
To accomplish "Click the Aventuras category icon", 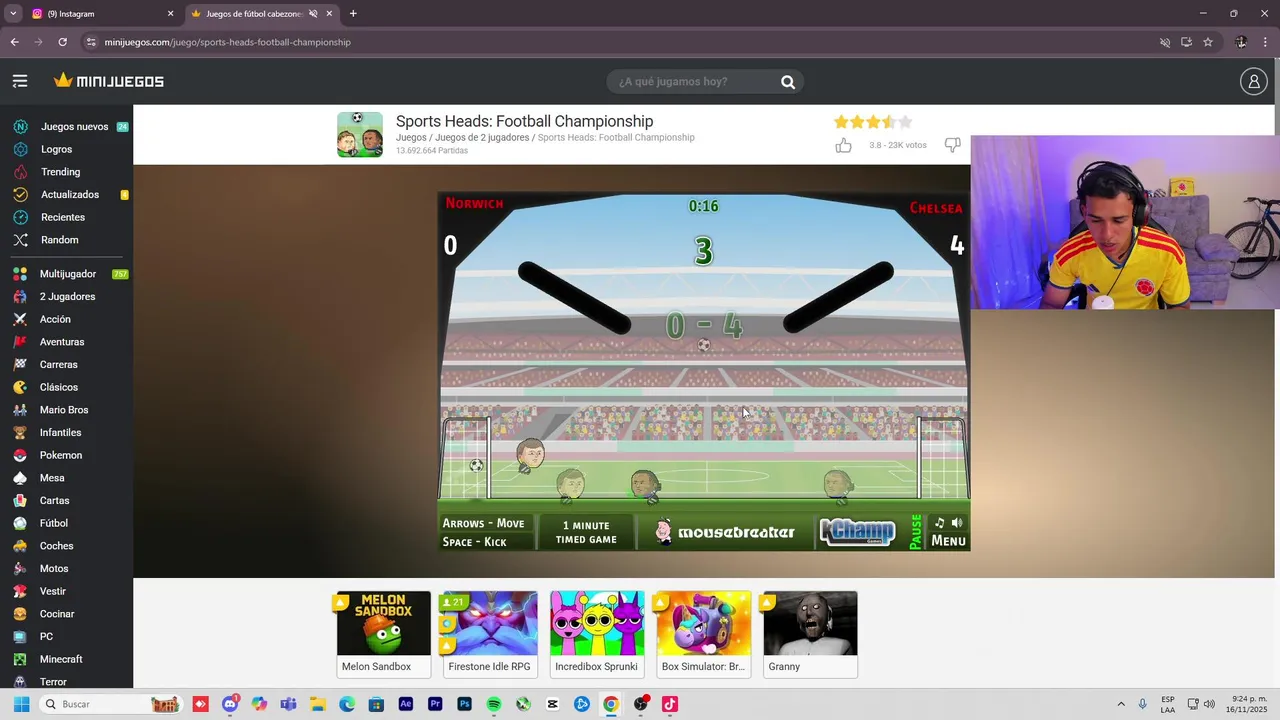I will click(x=20, y=342).
